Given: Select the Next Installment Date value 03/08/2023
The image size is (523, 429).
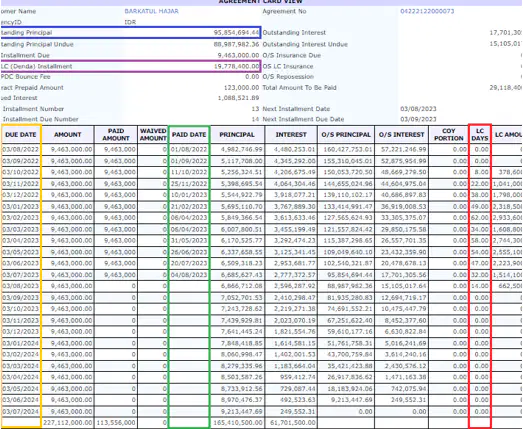Looking at the screenshot, I should coord(418,109).
